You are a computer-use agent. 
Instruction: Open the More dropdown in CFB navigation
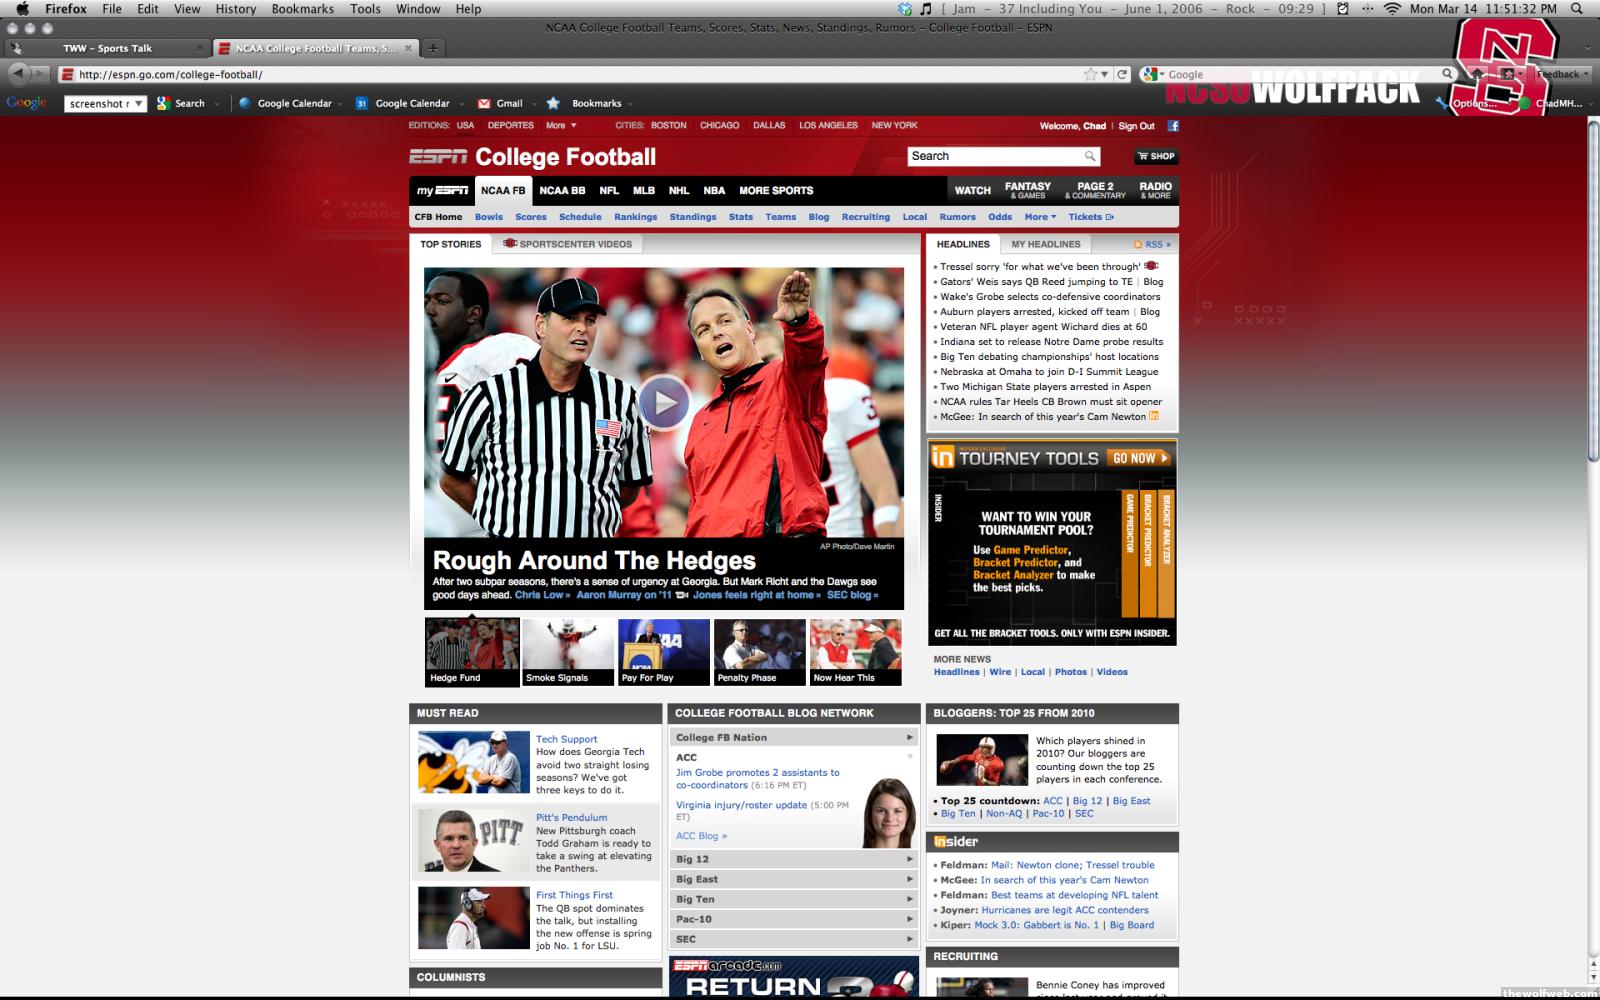tap(1039, 217)
